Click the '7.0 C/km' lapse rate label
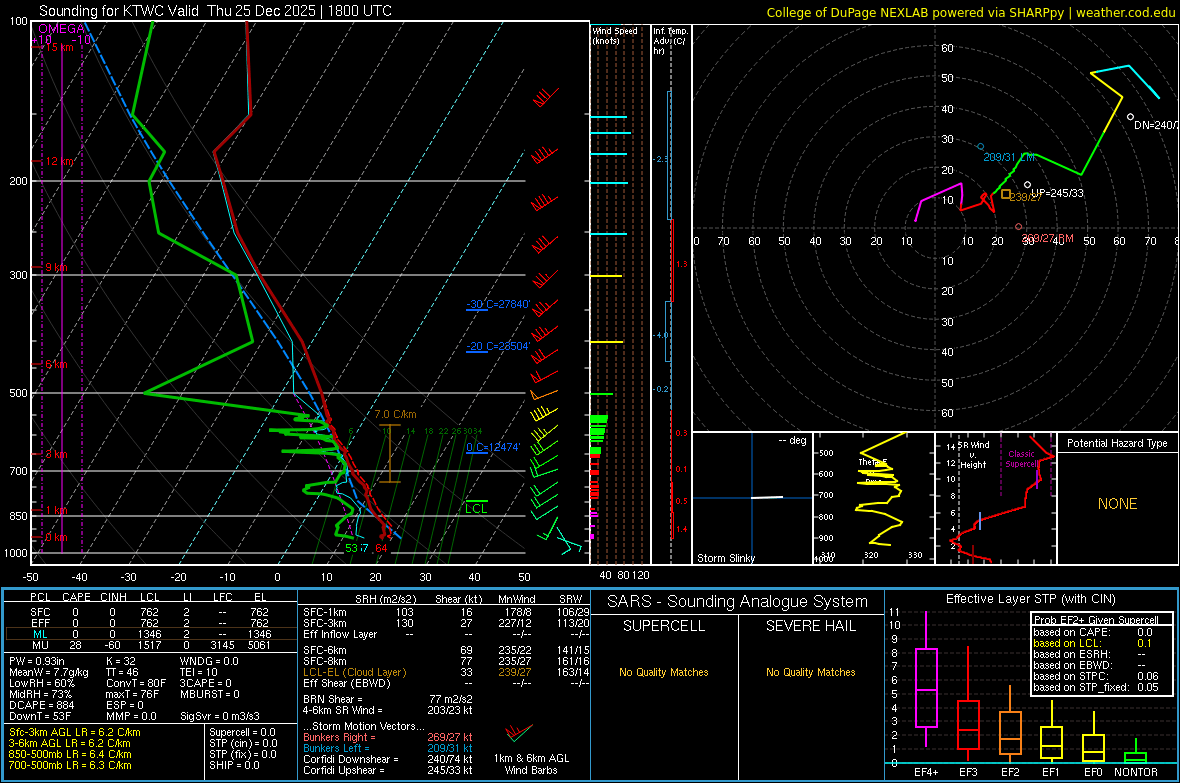Viewport: 1180px width, 783px height. 395,414
